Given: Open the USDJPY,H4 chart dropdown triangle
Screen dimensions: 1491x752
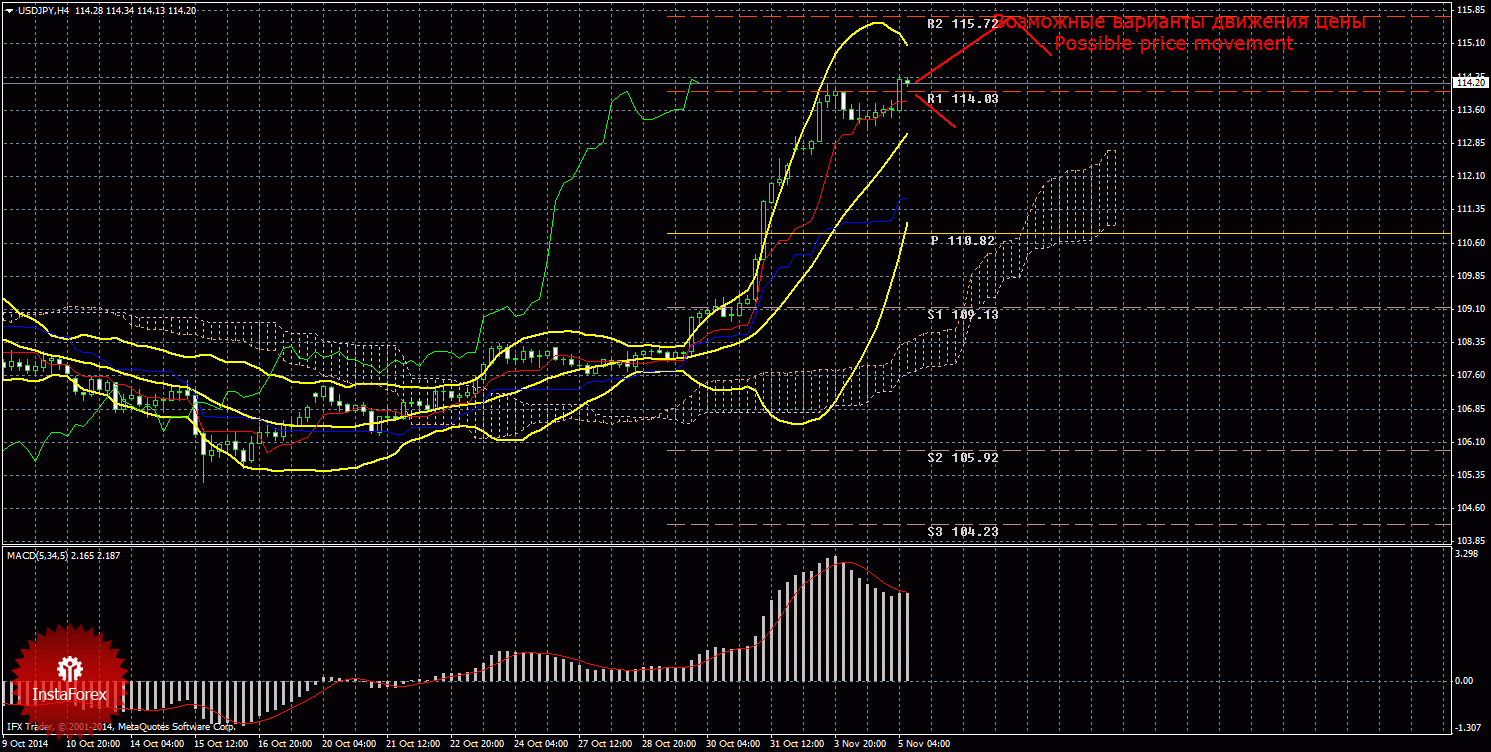Looking at the screenshot, I should 9,10.
